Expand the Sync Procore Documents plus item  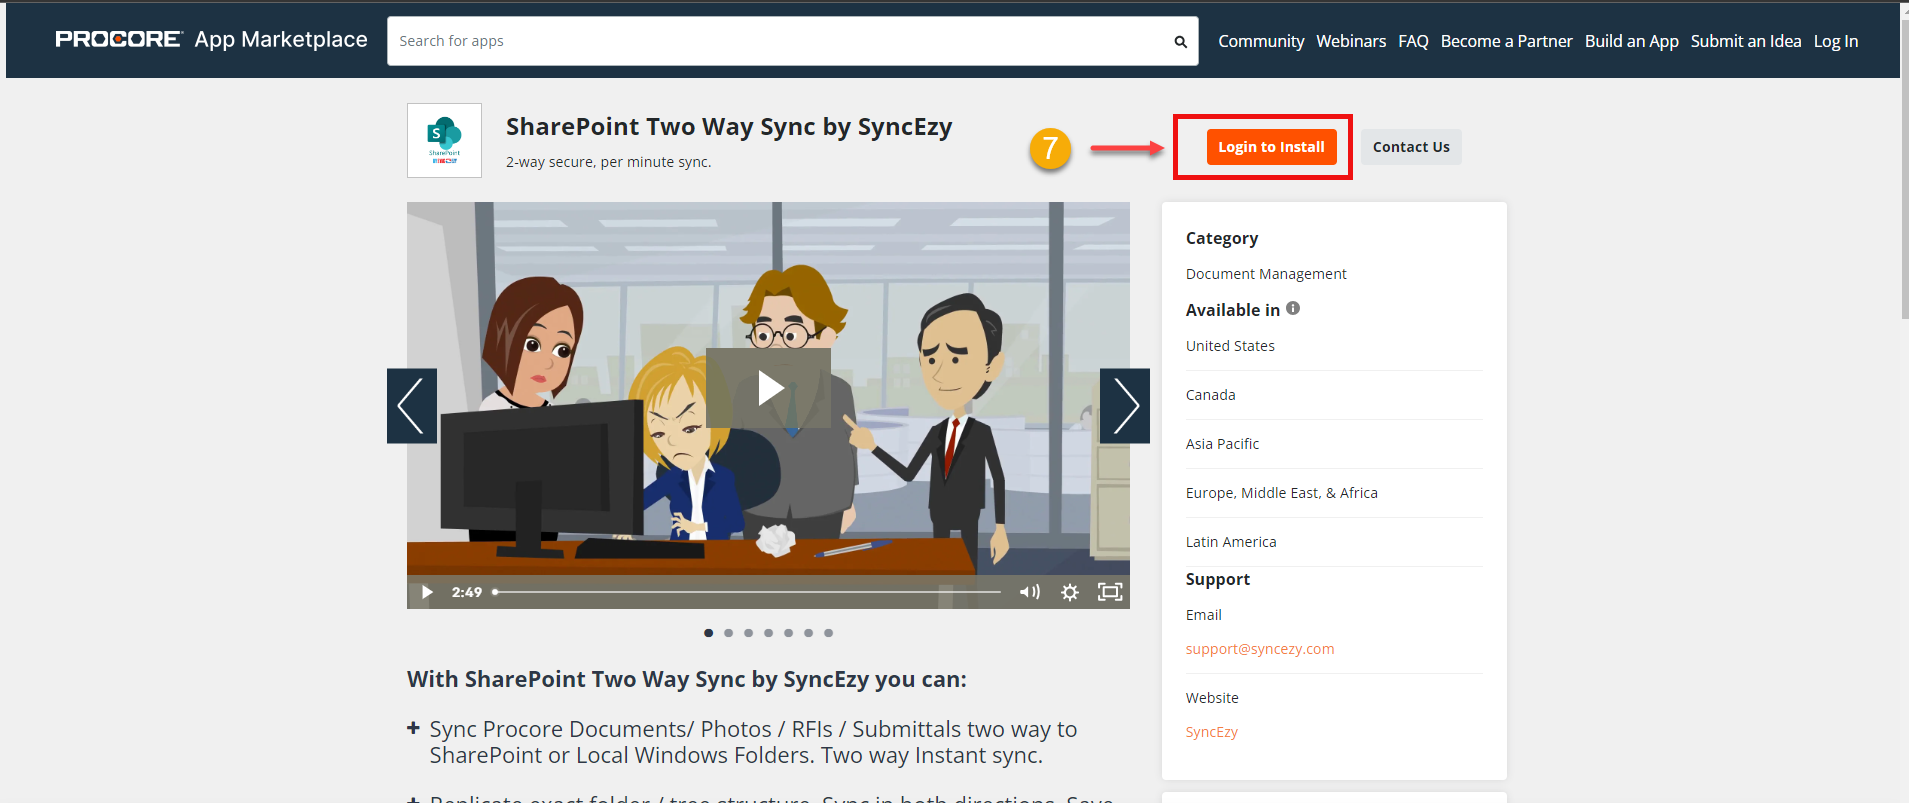point(413,728)
